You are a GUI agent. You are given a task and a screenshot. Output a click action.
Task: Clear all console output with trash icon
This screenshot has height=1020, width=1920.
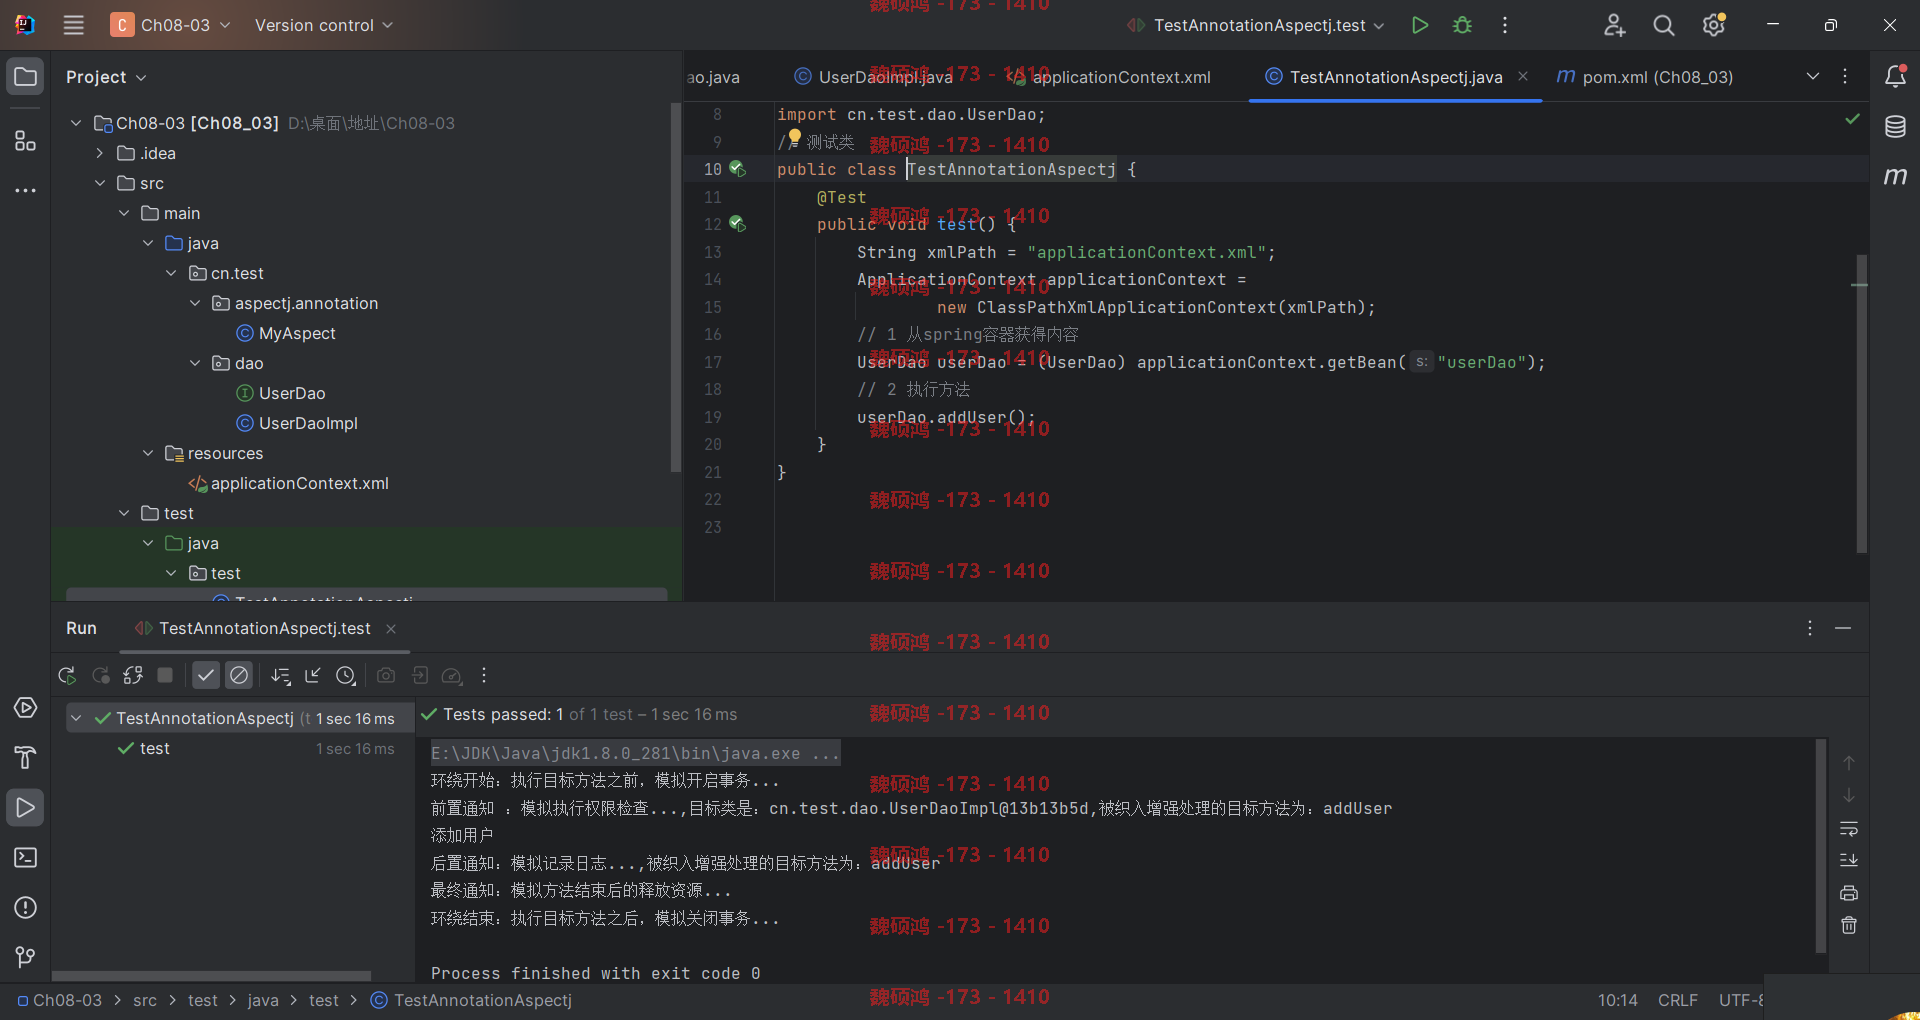tap(1849, 926)
